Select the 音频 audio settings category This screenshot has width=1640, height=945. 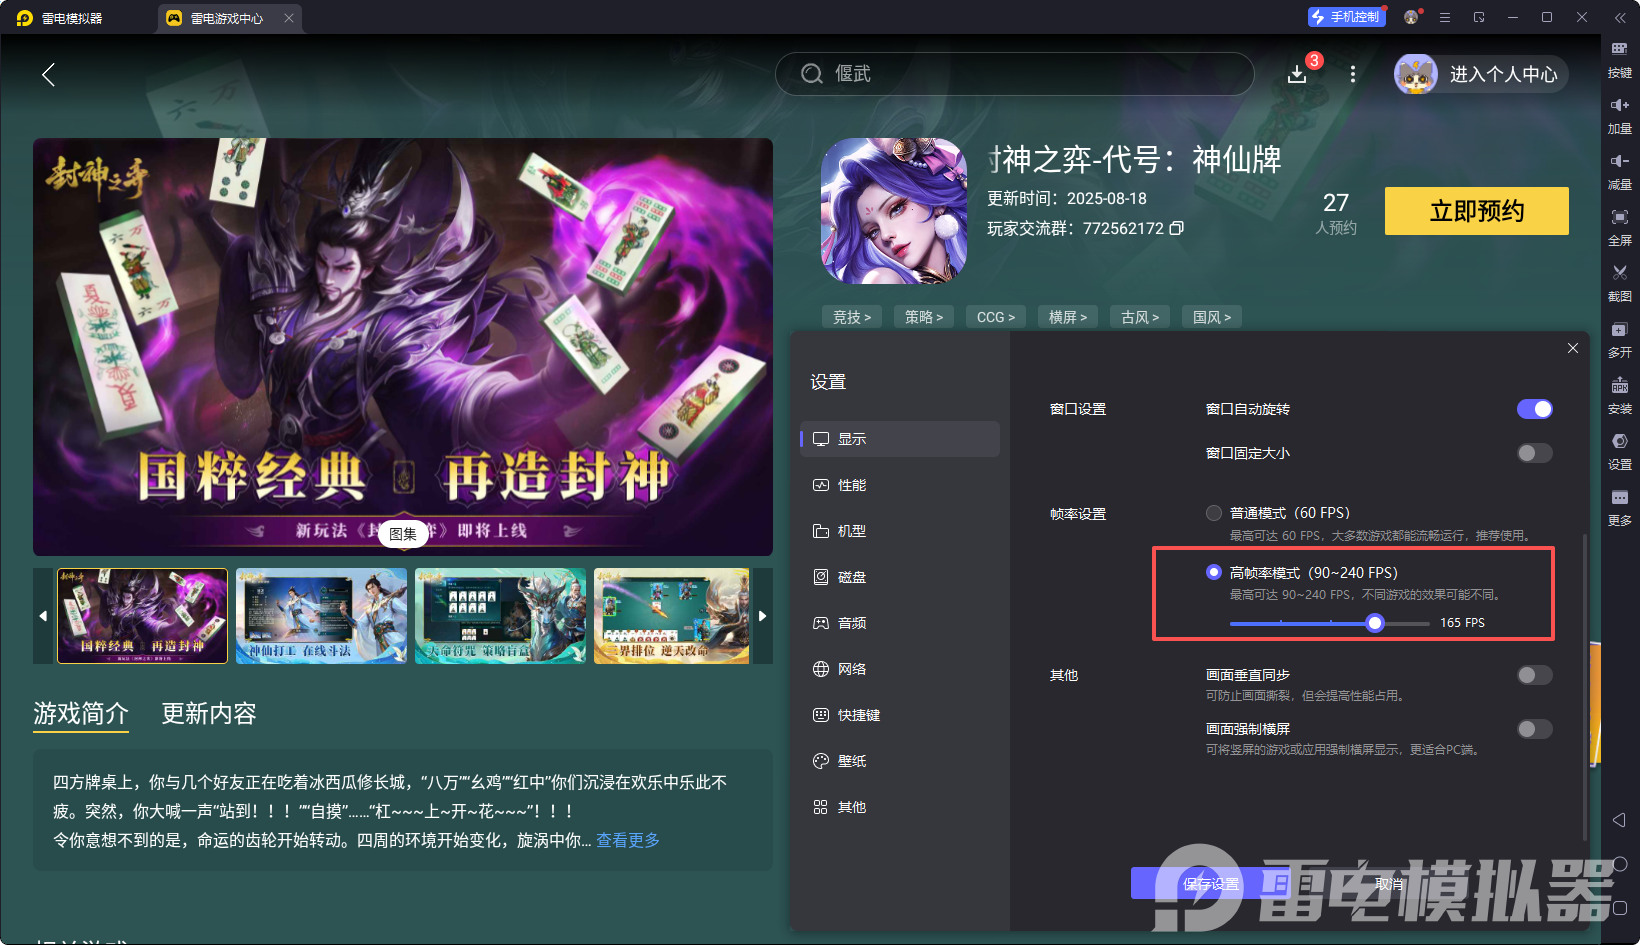pyautogui.click(x=852, y=622)
